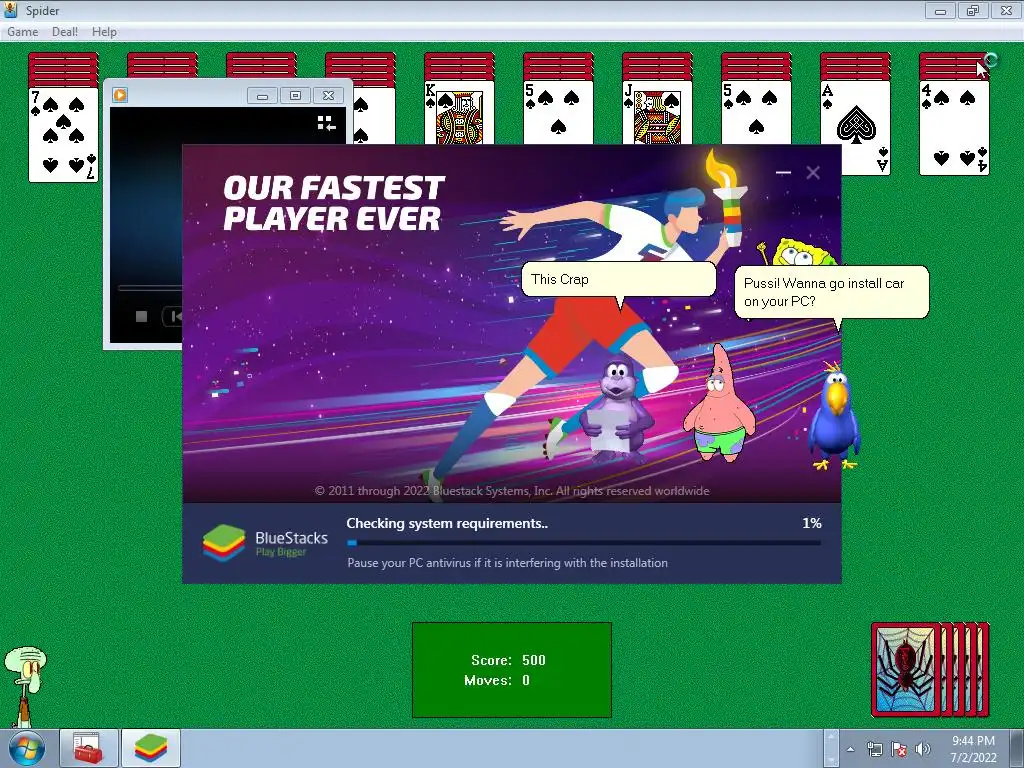Close the BlueStacks installer window
Image resolution: width=1024 pixels, height=768 pixels.
(x=813, y=172)
